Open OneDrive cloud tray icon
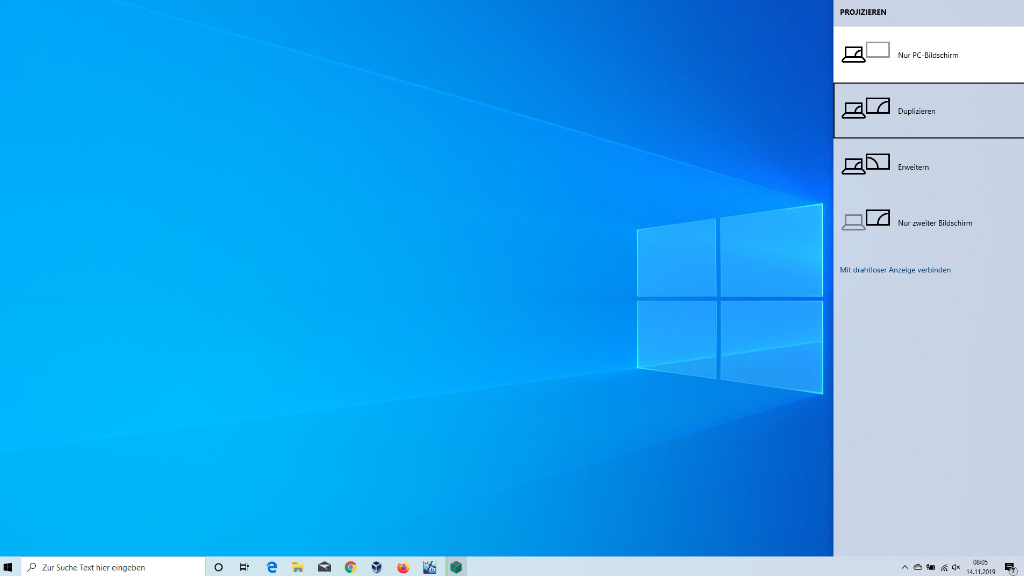This screenshot has height=576, width=1024. click(918, 568)
